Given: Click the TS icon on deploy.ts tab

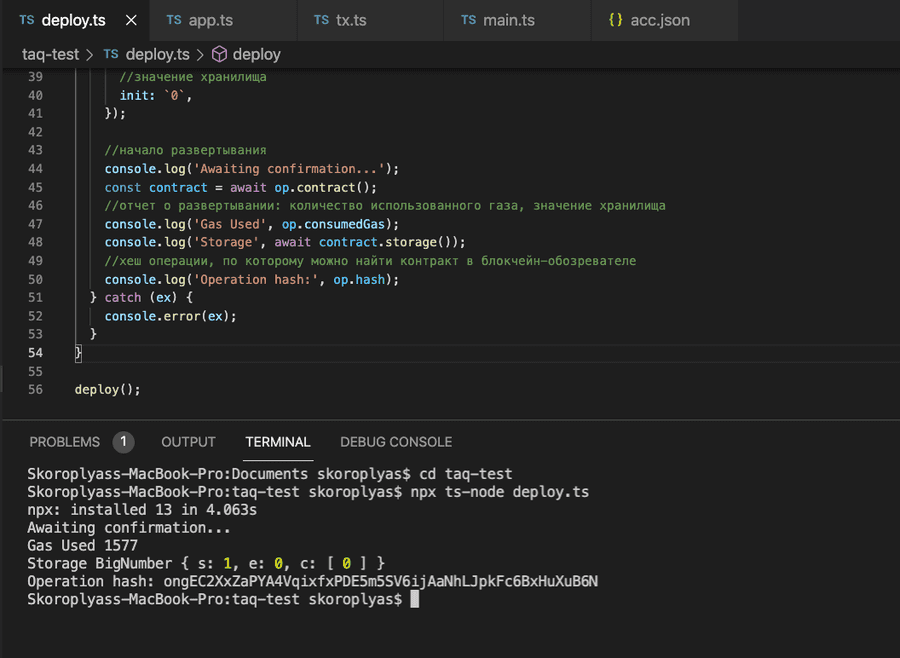Looking at the screenshot, I should pyautogui.click(x=26, y=20).
